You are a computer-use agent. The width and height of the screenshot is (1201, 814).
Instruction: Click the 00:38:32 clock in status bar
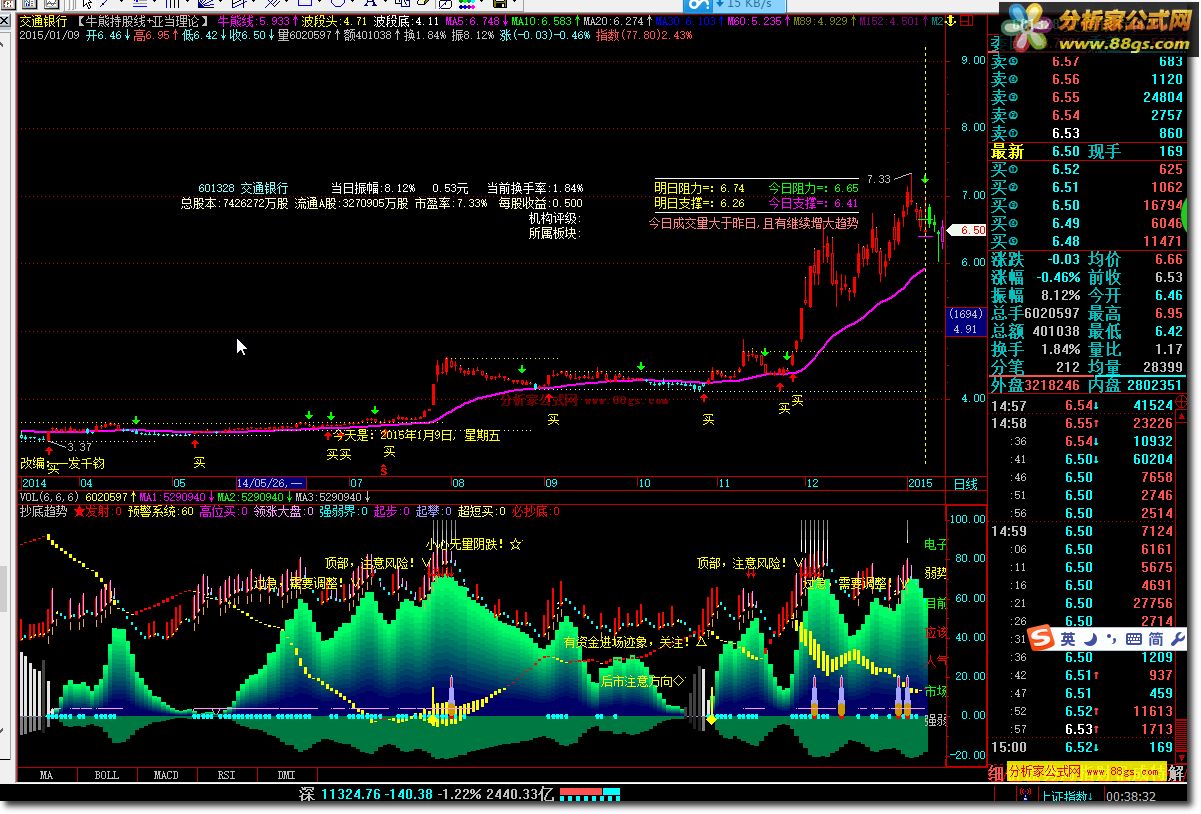(1131, 797)
